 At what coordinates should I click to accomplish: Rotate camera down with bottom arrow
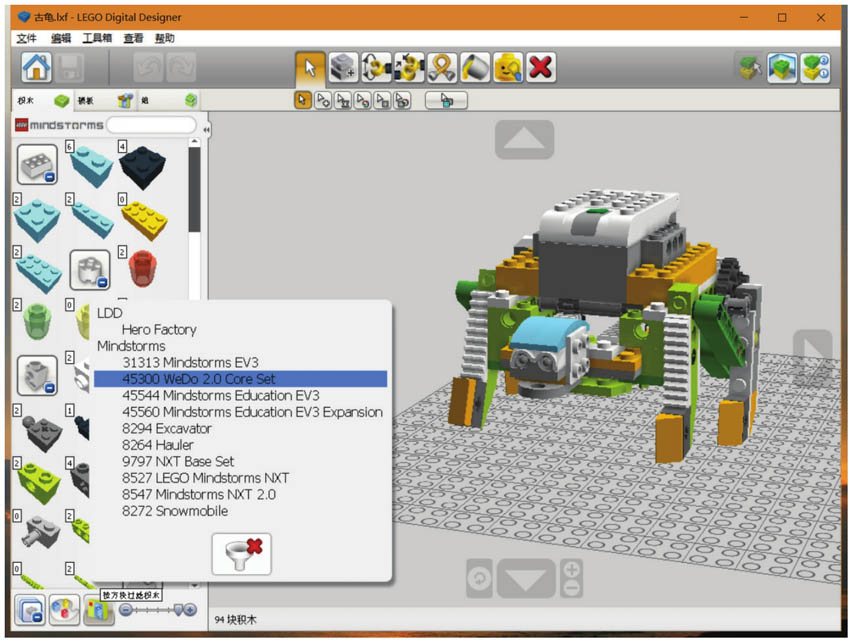point(525,579)
